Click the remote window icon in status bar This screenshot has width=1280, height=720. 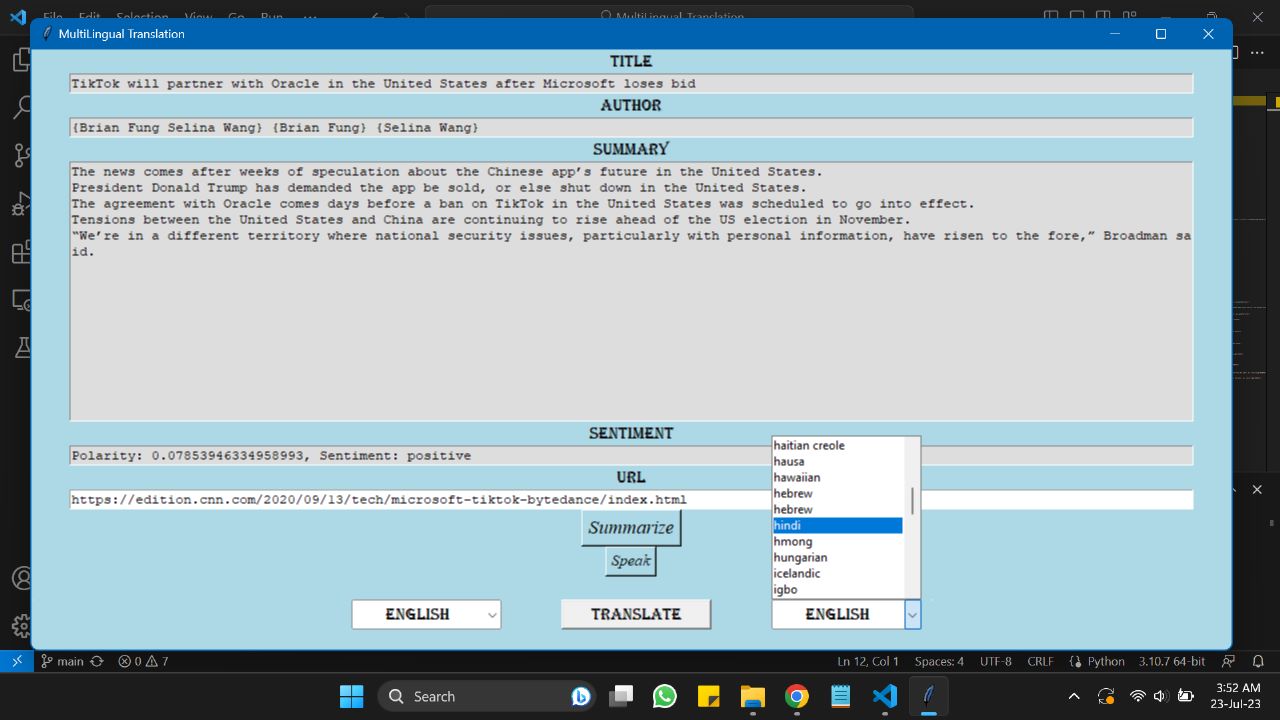(x=16, y=661)
